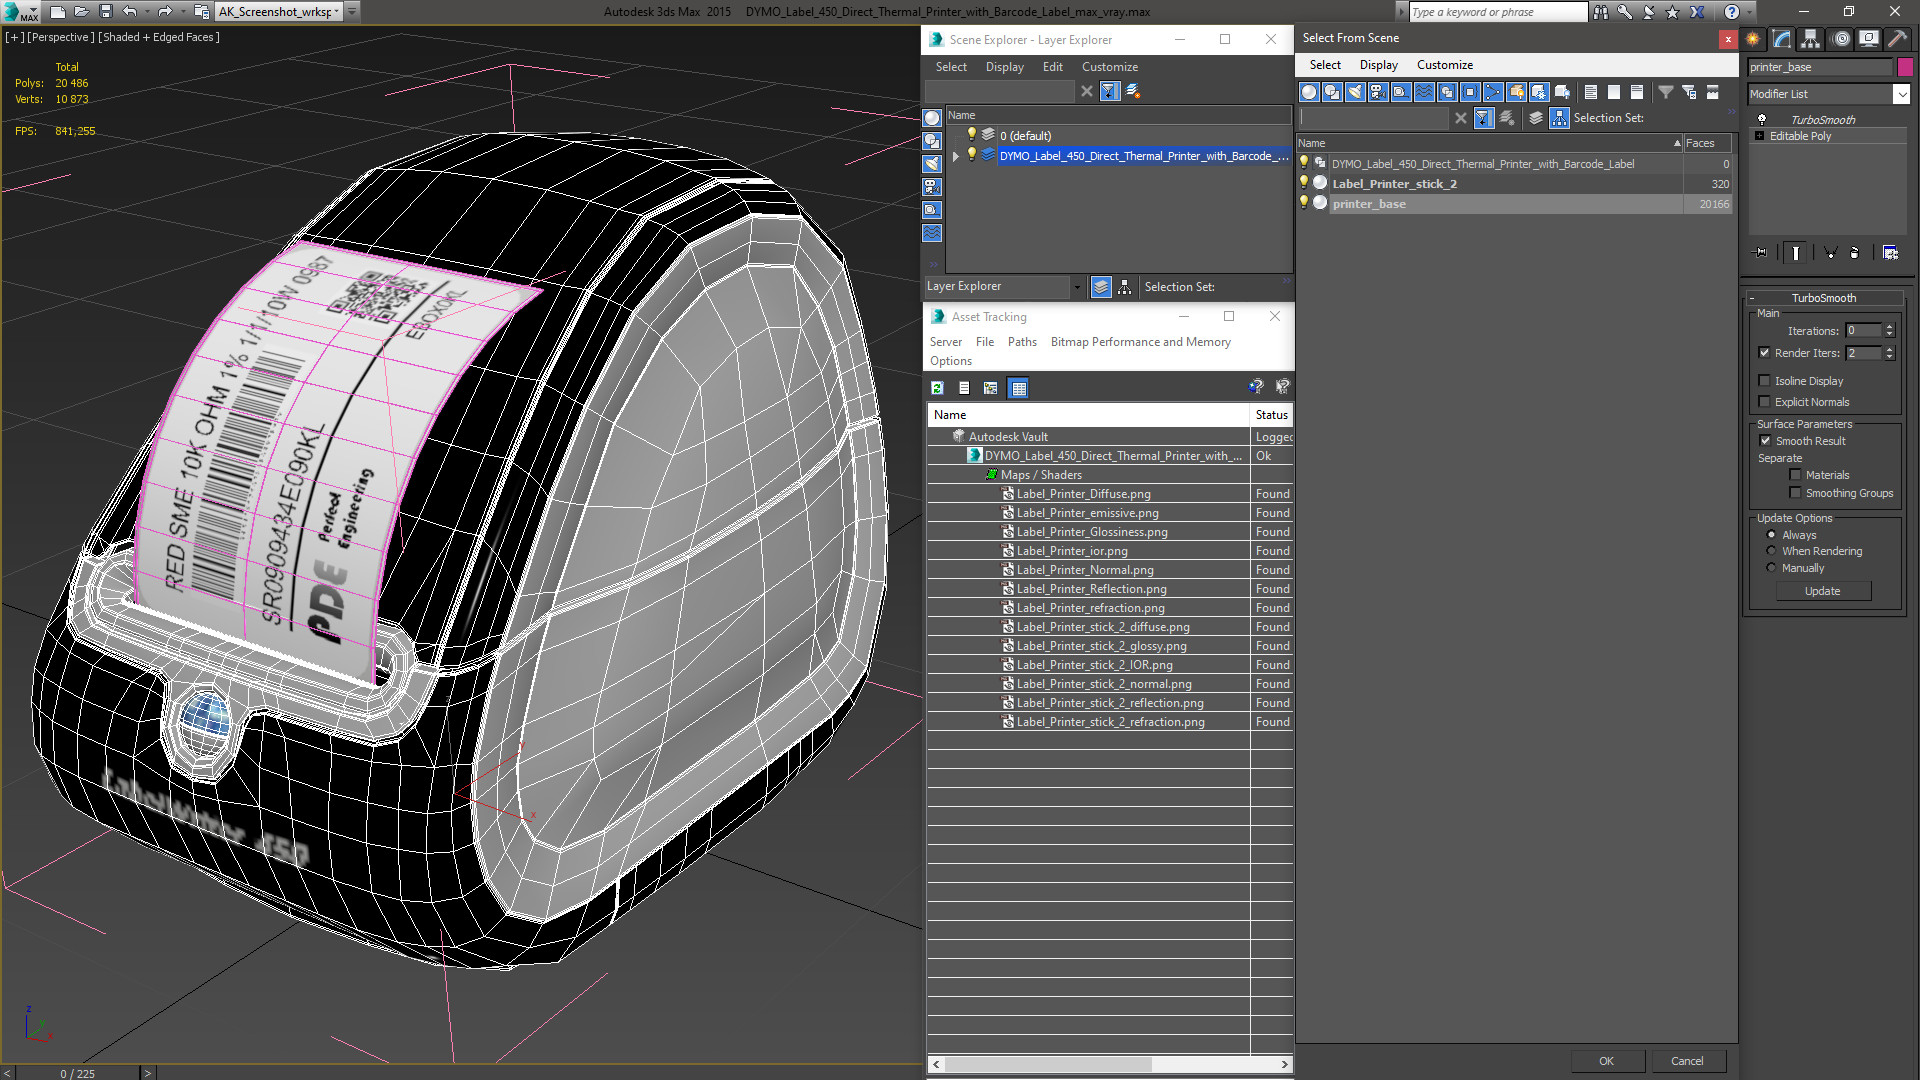Viewport: 1920px width, 1080px height.
Task: Click the viewport Perspective label
Action: pyautogui.click(x=61, y=37)
